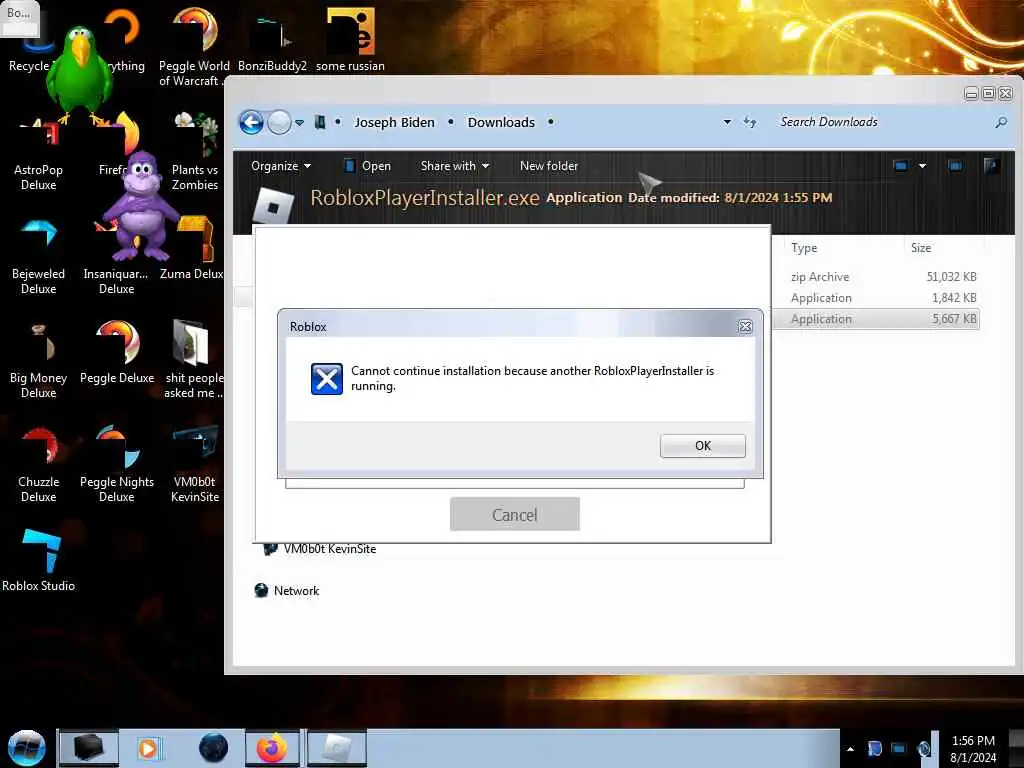Click the volume speaker tray icon
The height and width of the screenshot is (768, 1024).
click(923, 748)
